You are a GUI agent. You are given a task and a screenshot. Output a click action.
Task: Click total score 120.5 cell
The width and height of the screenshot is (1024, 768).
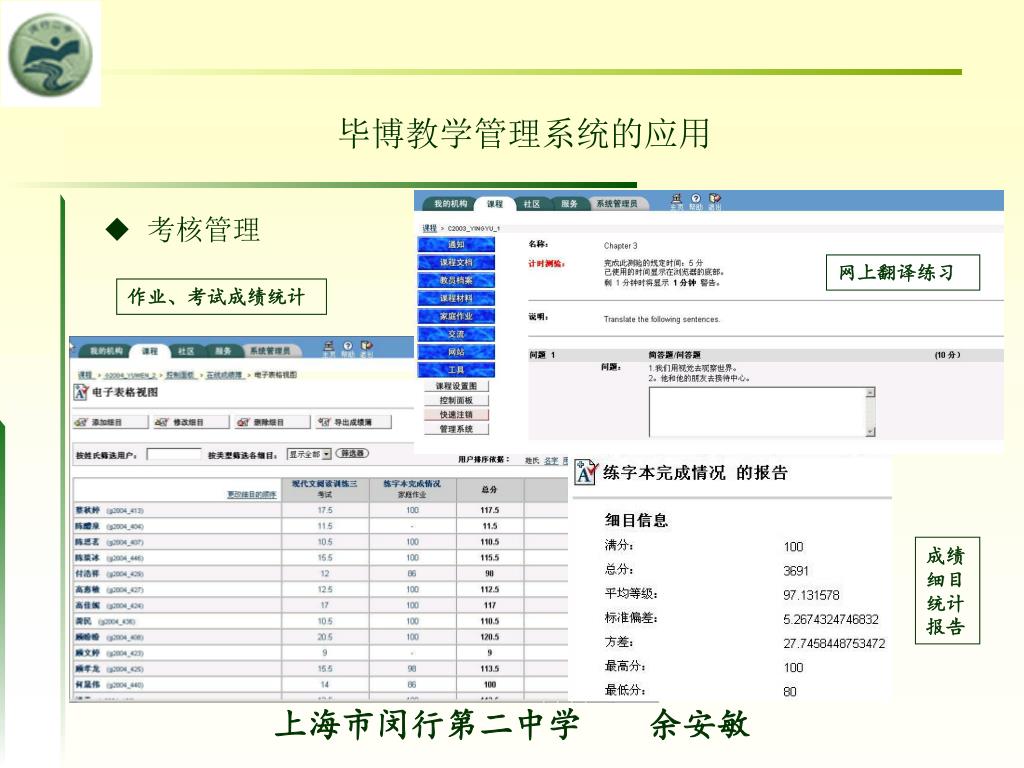489,637
